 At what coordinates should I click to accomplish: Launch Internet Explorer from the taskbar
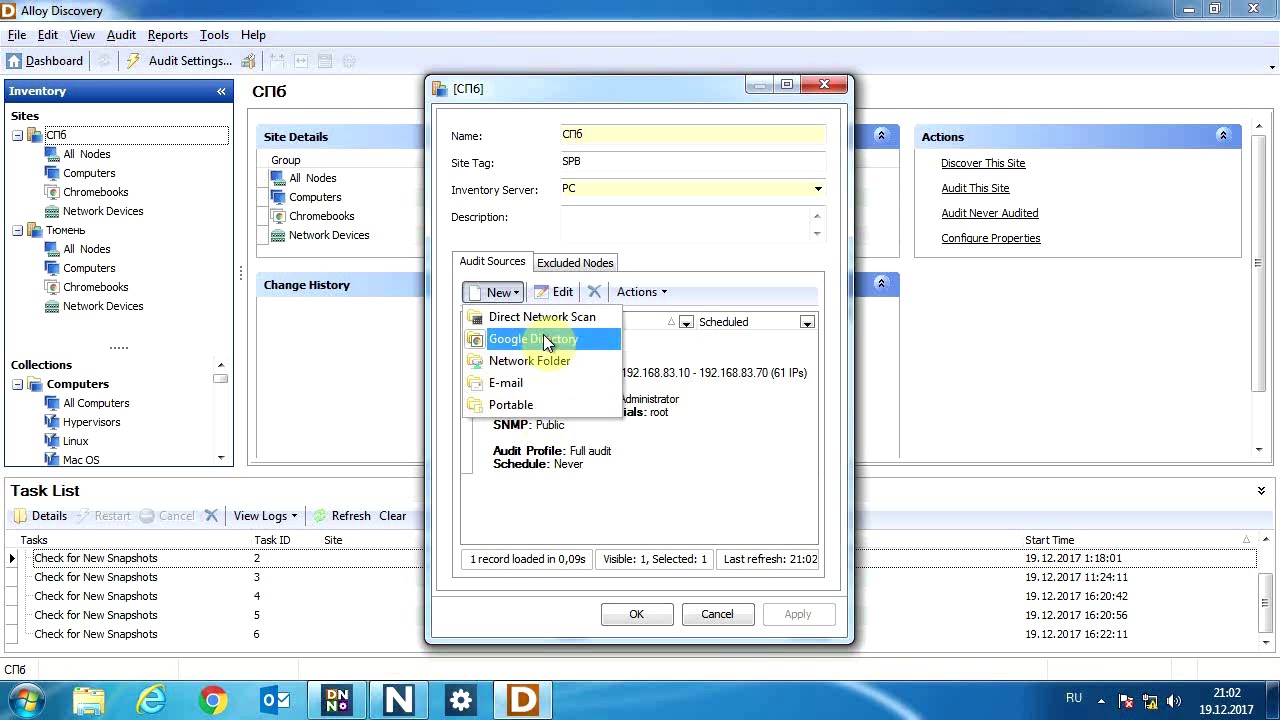click(x=151, y=699)
